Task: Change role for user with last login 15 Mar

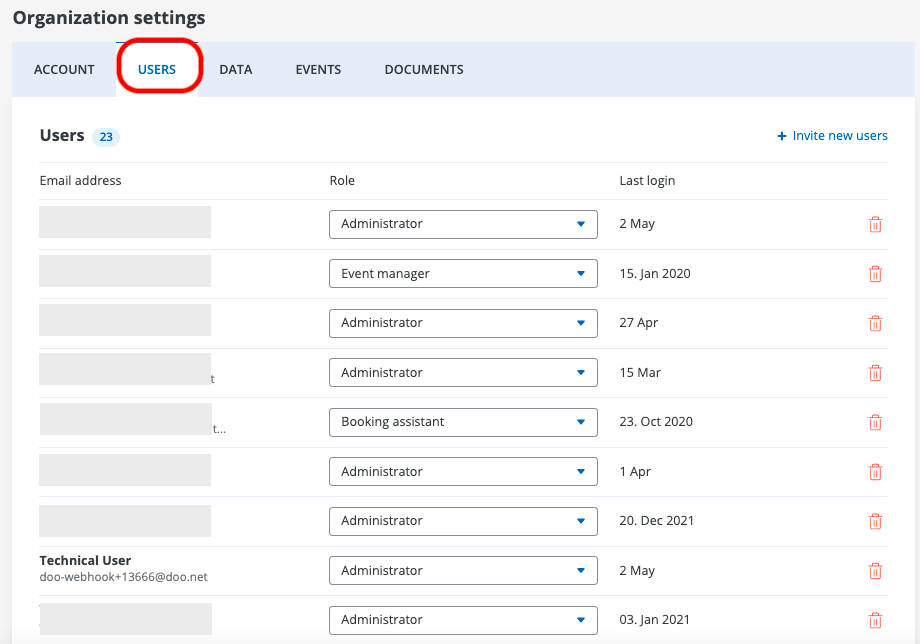Action: (463, 373)
